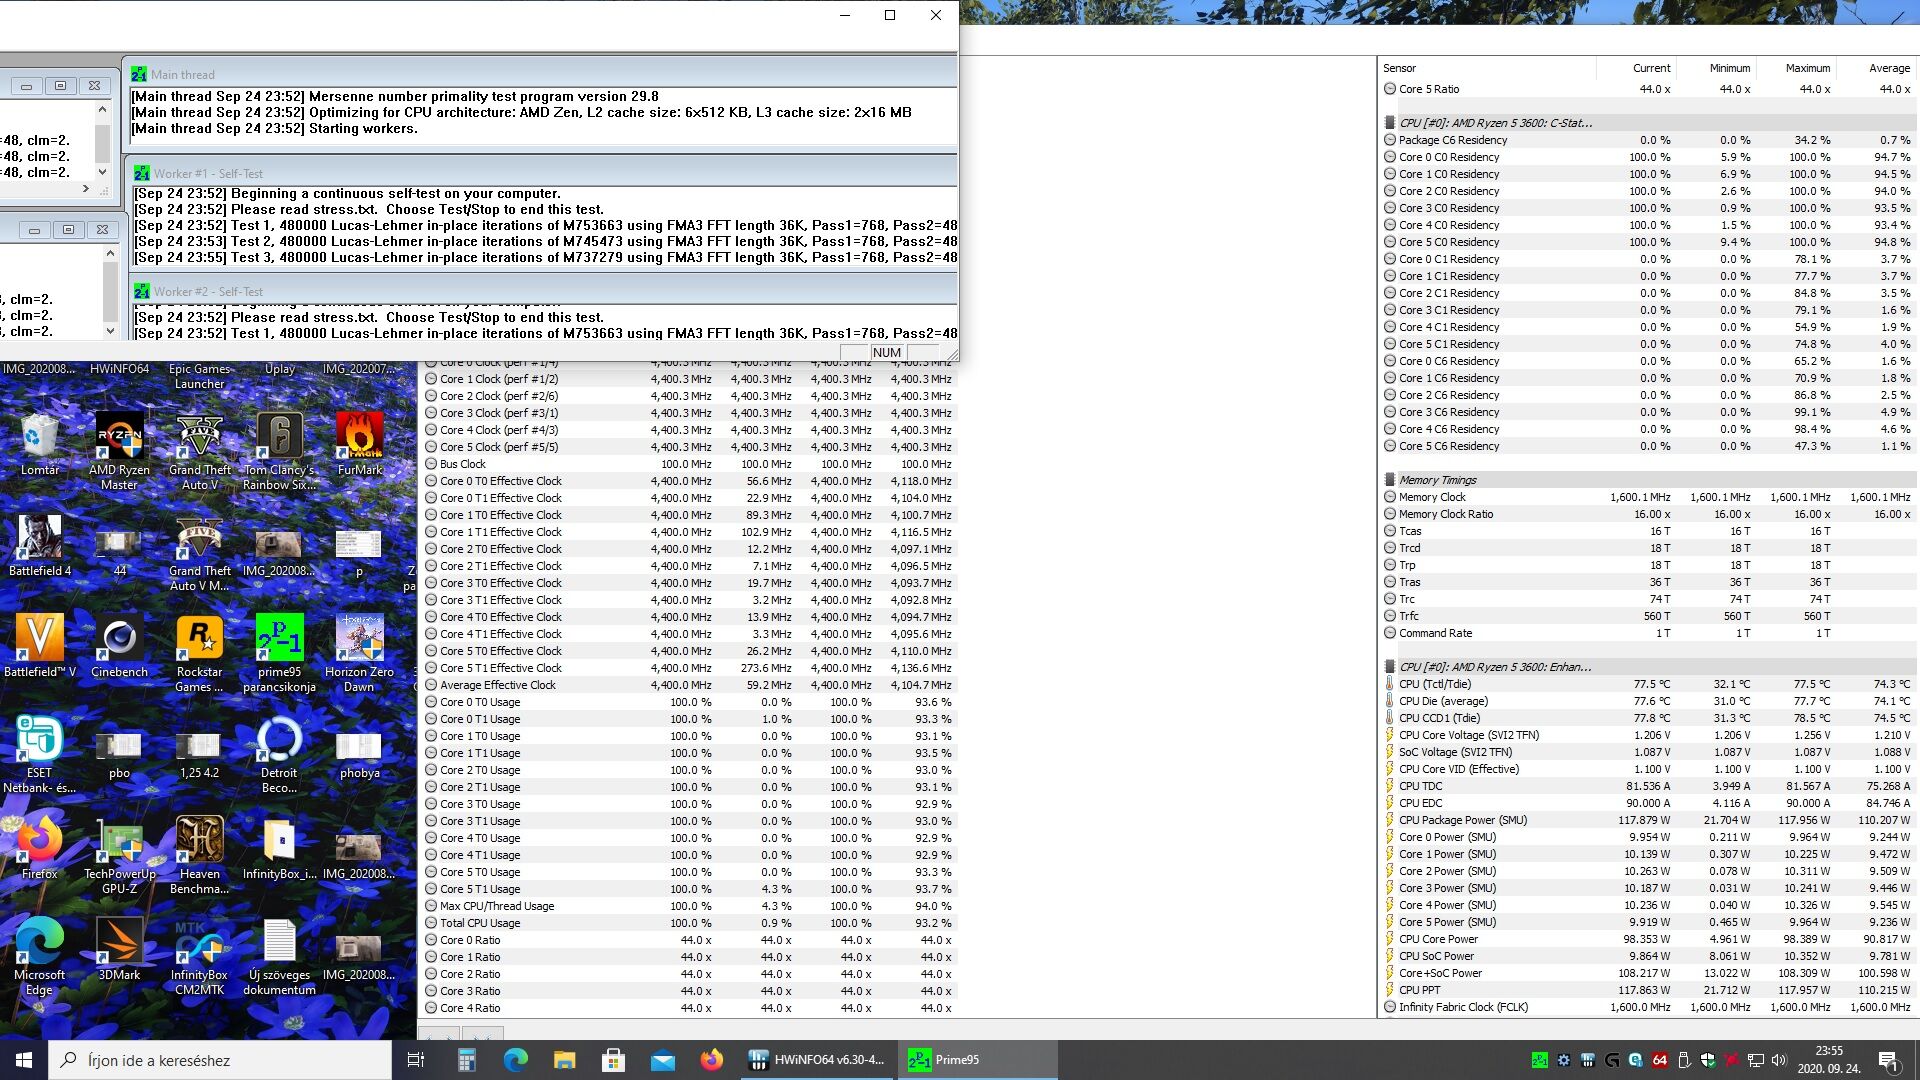Open the notification center with one alert
The height and width of the screenshot is (1080, 1920).
pyautogui.click(x=1888, y=1060)
